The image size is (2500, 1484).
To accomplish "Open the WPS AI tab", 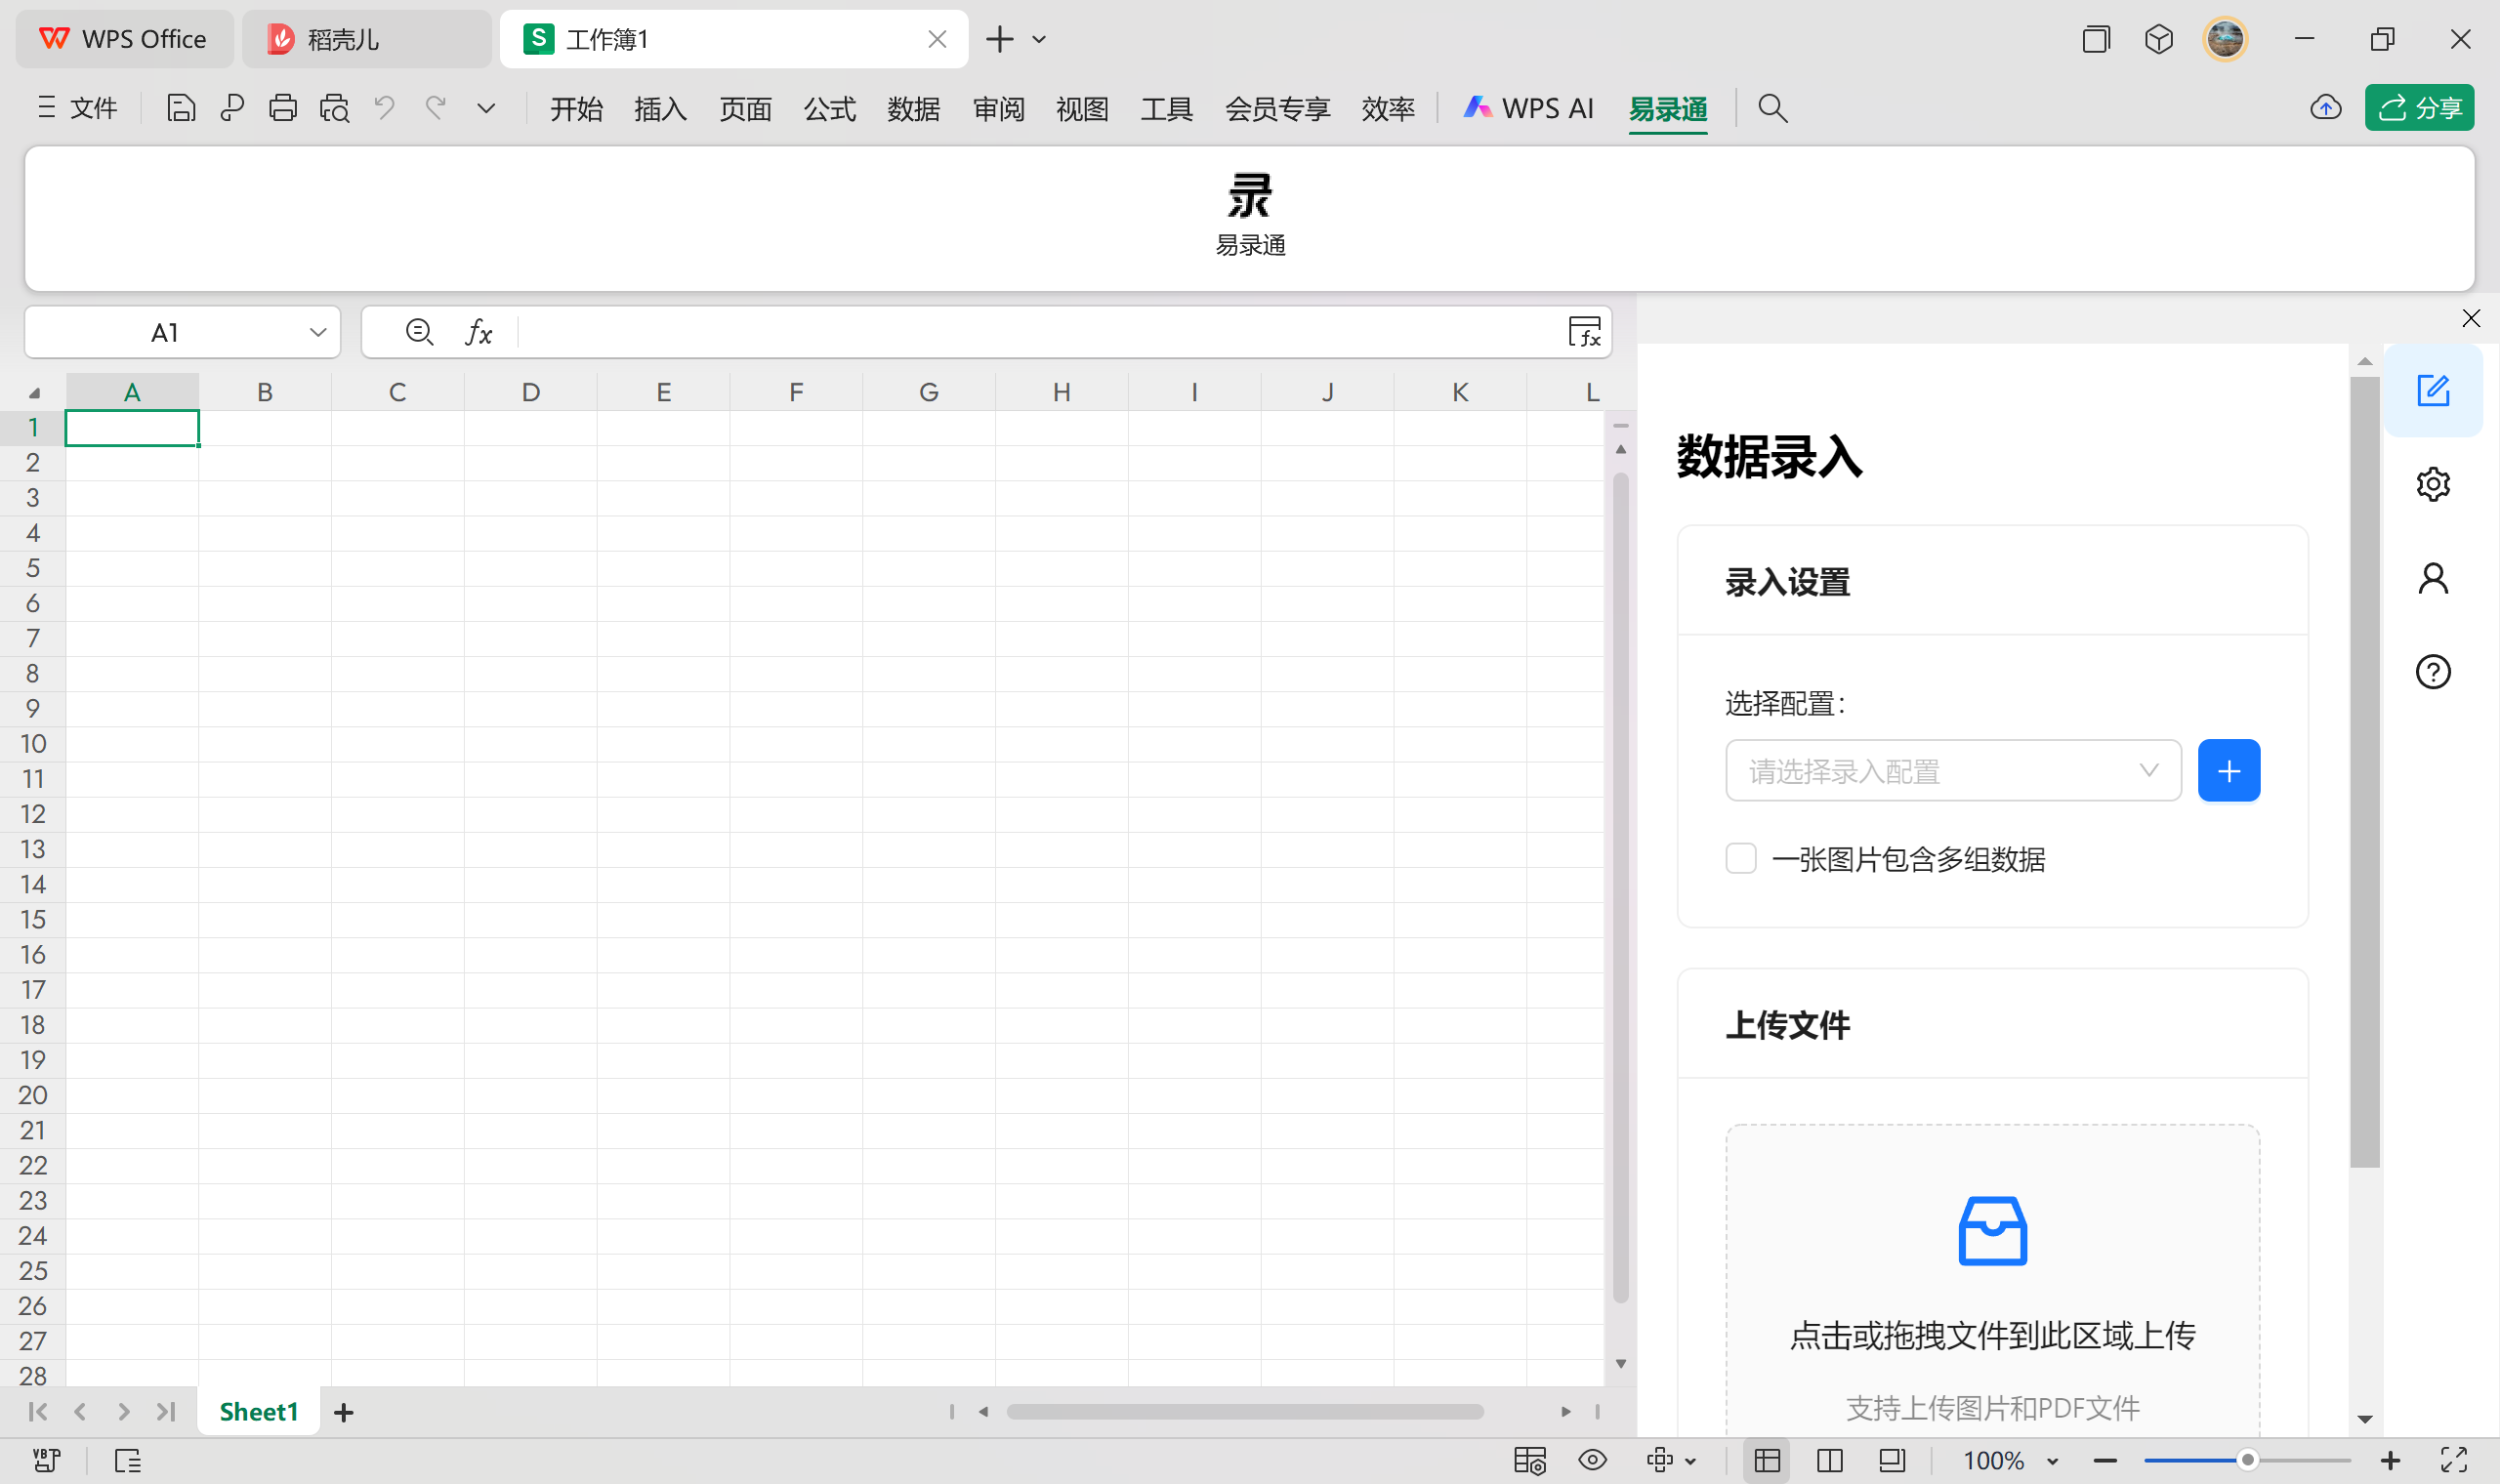I will click(x=1528, y=108).
